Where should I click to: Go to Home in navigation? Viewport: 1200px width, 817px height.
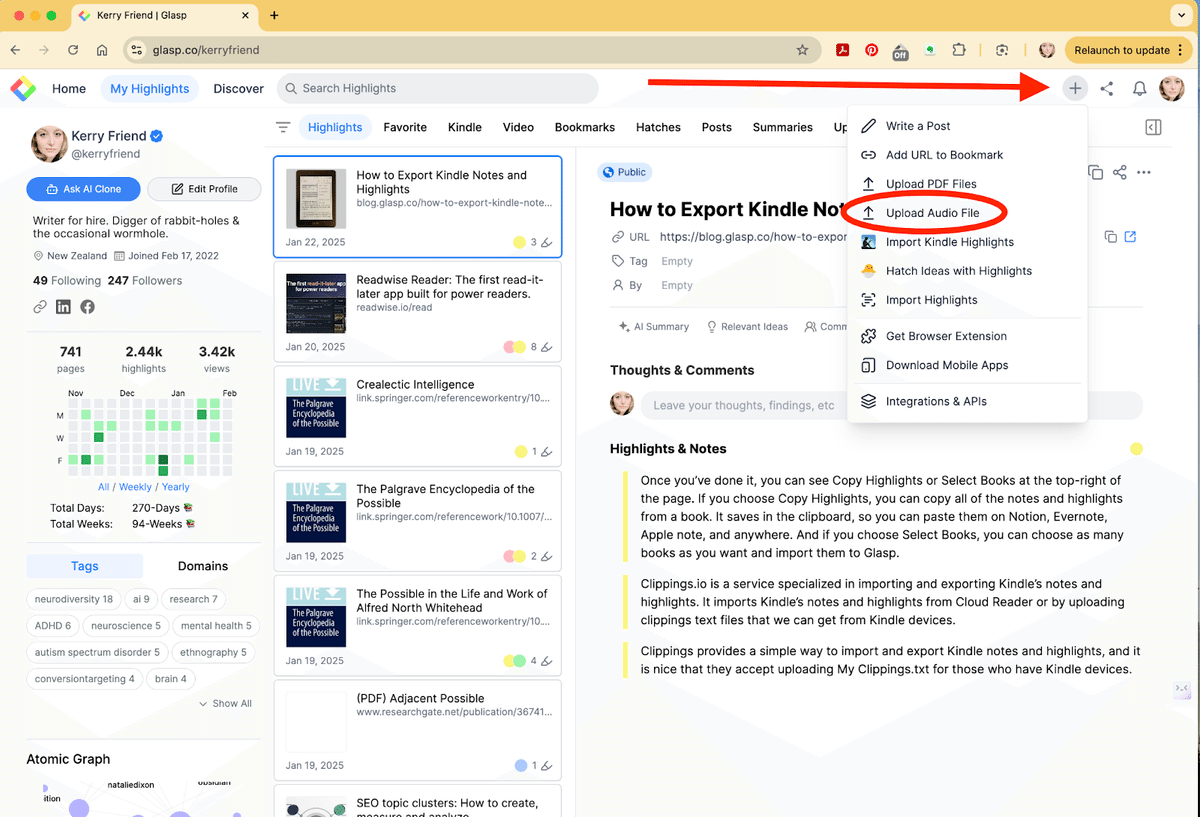click(x=69, y=88)
